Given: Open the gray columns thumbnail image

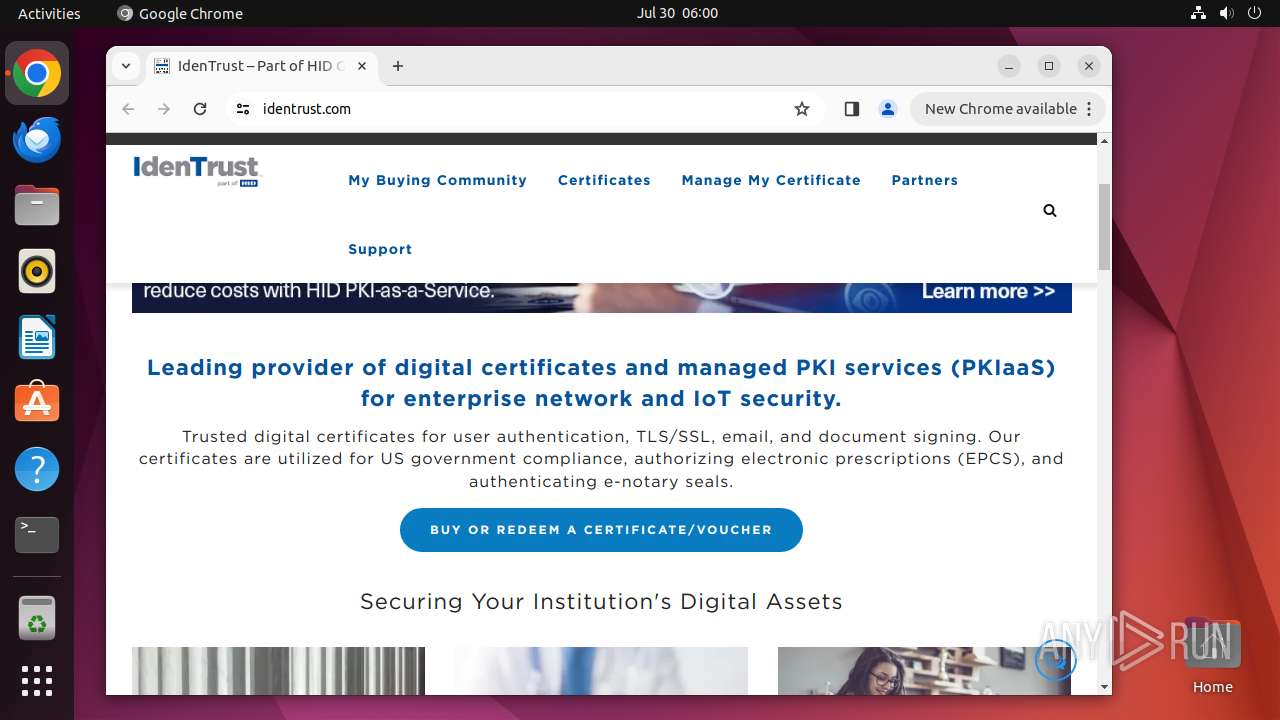Looking at the screenshot, I should 278,671.
